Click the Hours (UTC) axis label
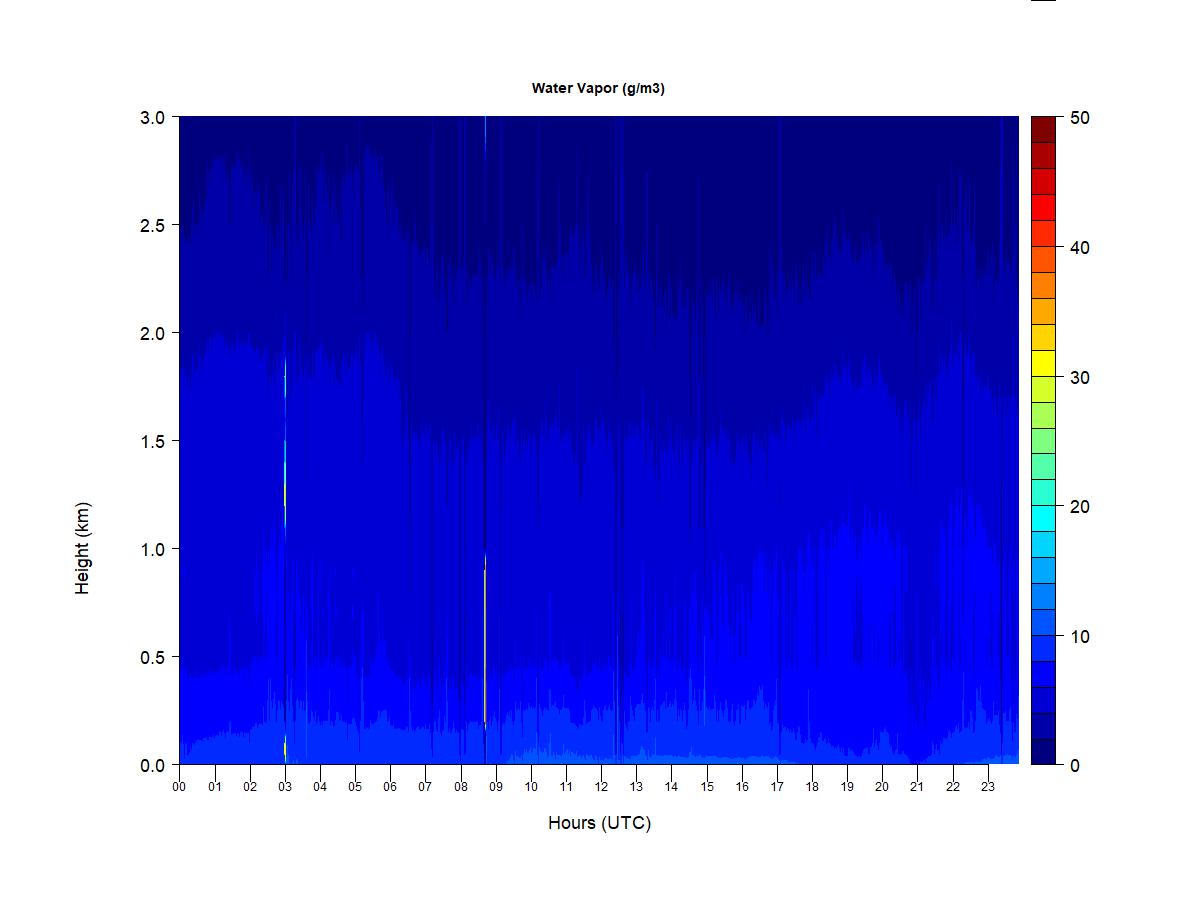The width and height of the screenshot is (1200, 900). [x=599, y=823]
